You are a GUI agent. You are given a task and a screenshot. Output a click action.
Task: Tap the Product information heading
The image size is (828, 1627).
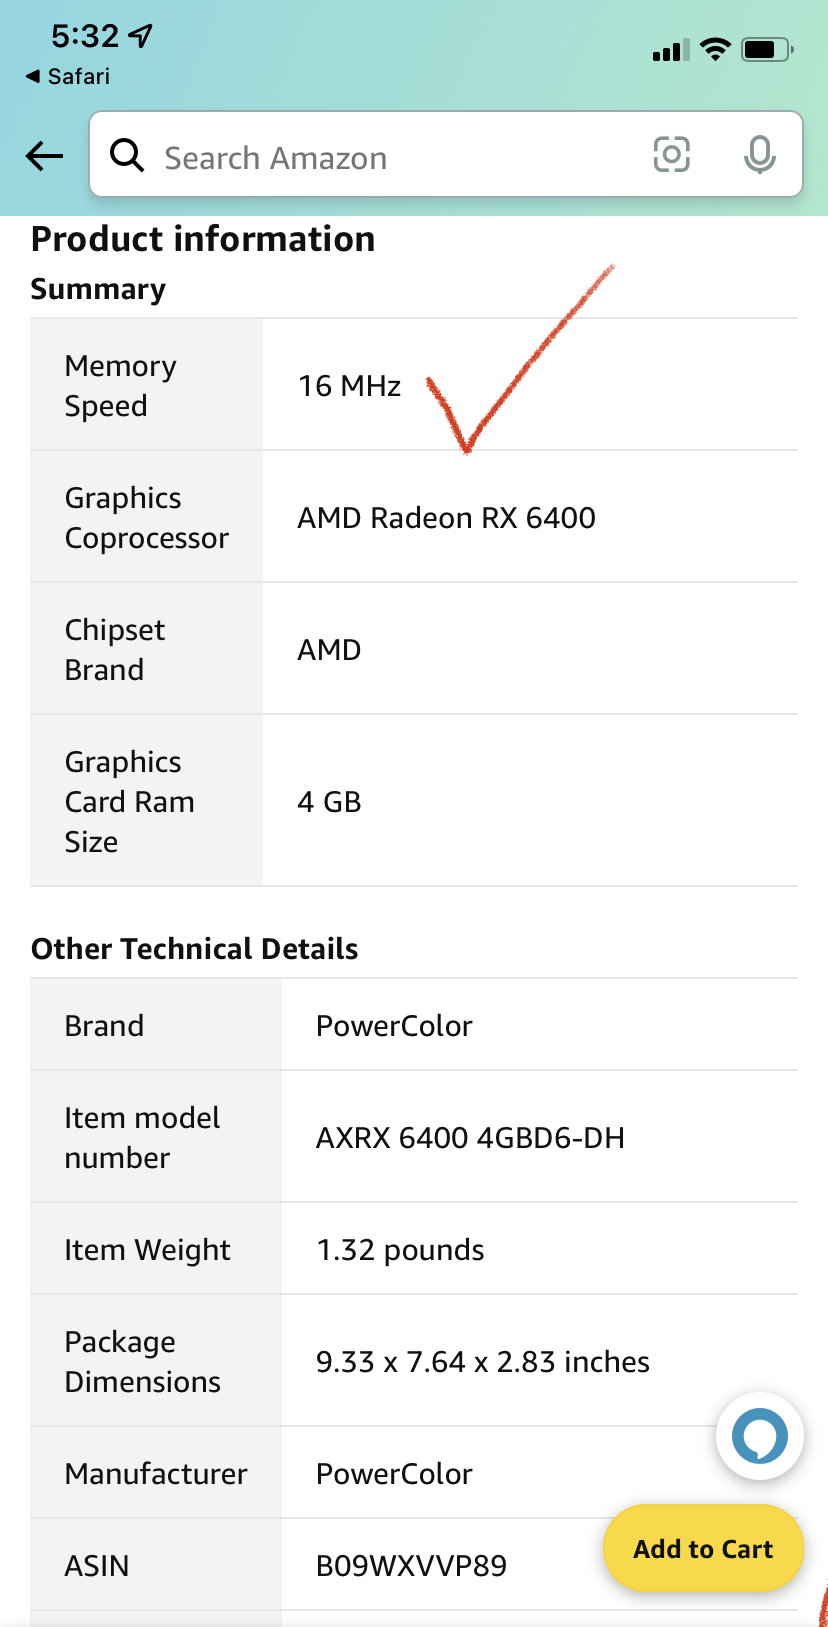point(203,240)
